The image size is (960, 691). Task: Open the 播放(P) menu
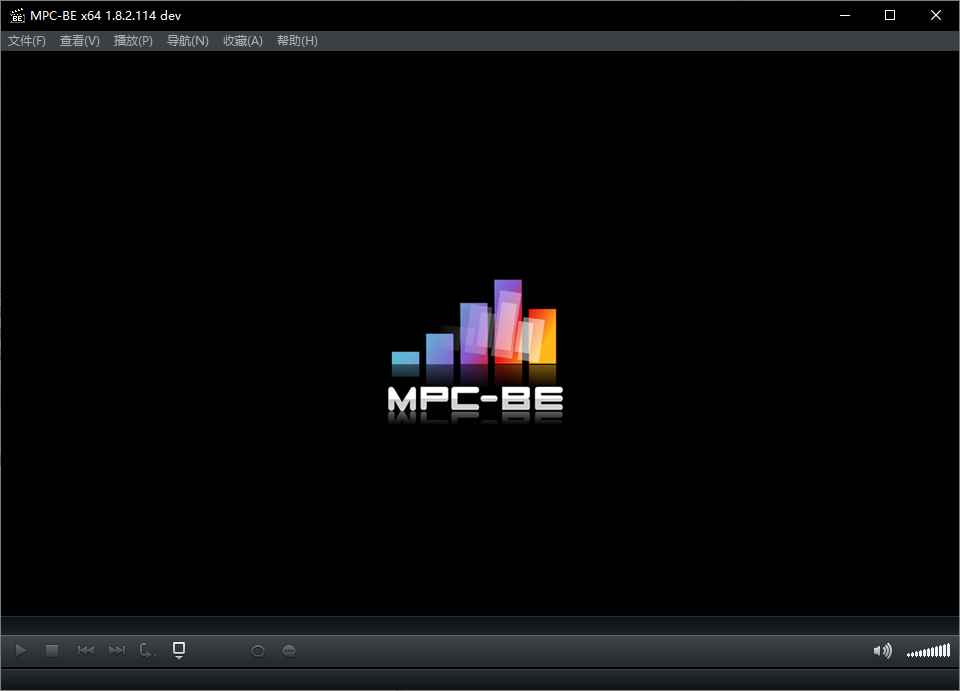tap(132, 40)
